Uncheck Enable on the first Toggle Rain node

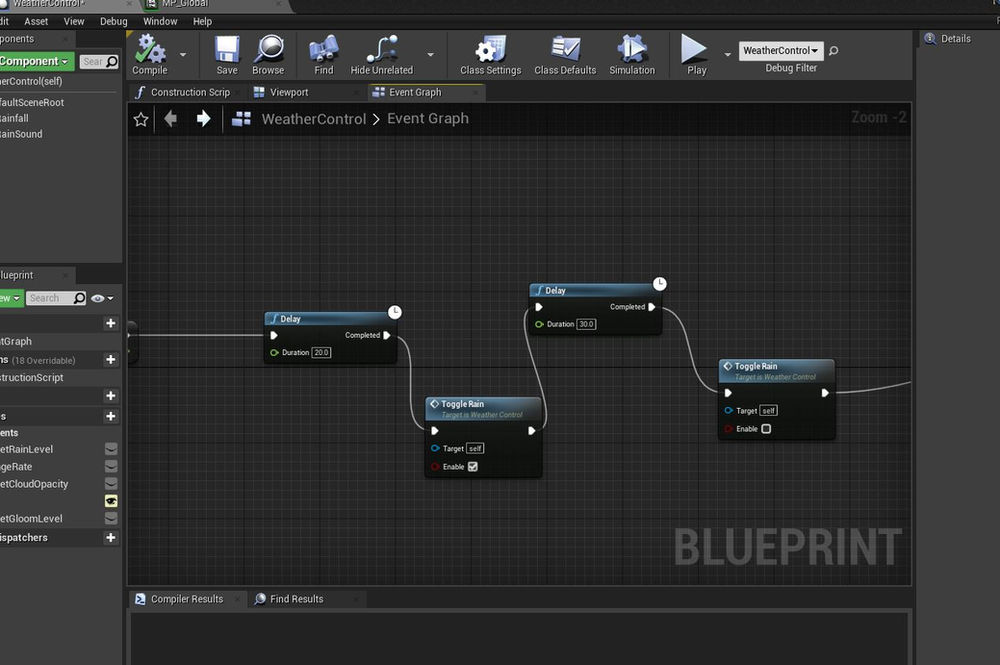(473, 467)
